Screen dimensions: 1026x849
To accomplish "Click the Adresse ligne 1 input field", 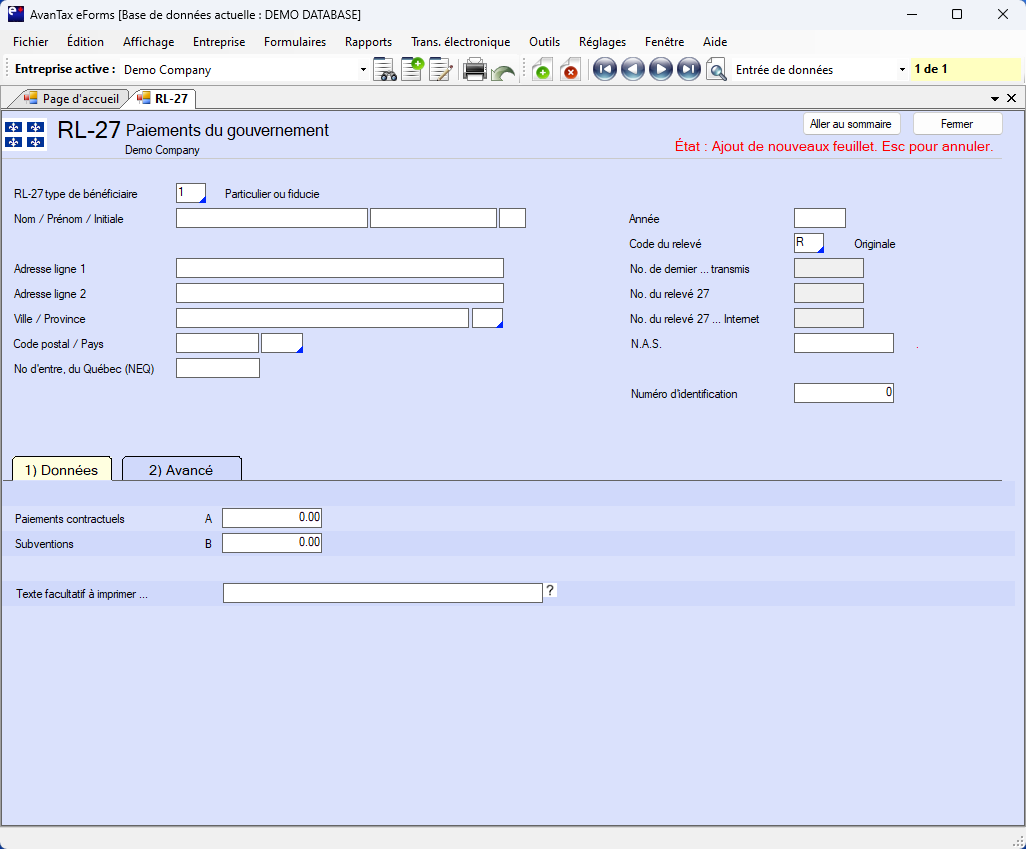I will (x=339, y=268).
